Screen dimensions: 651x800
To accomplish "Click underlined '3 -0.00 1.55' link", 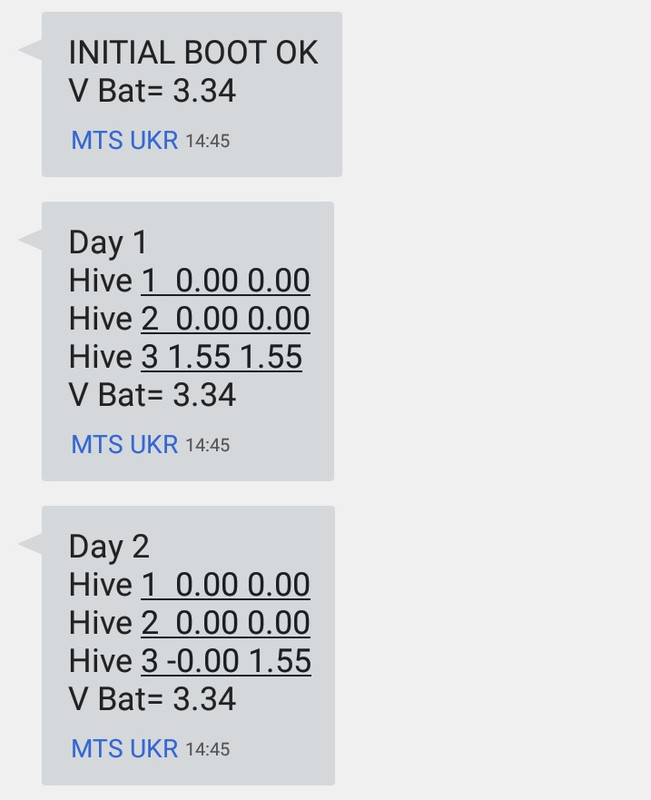I will click(226, 660).
